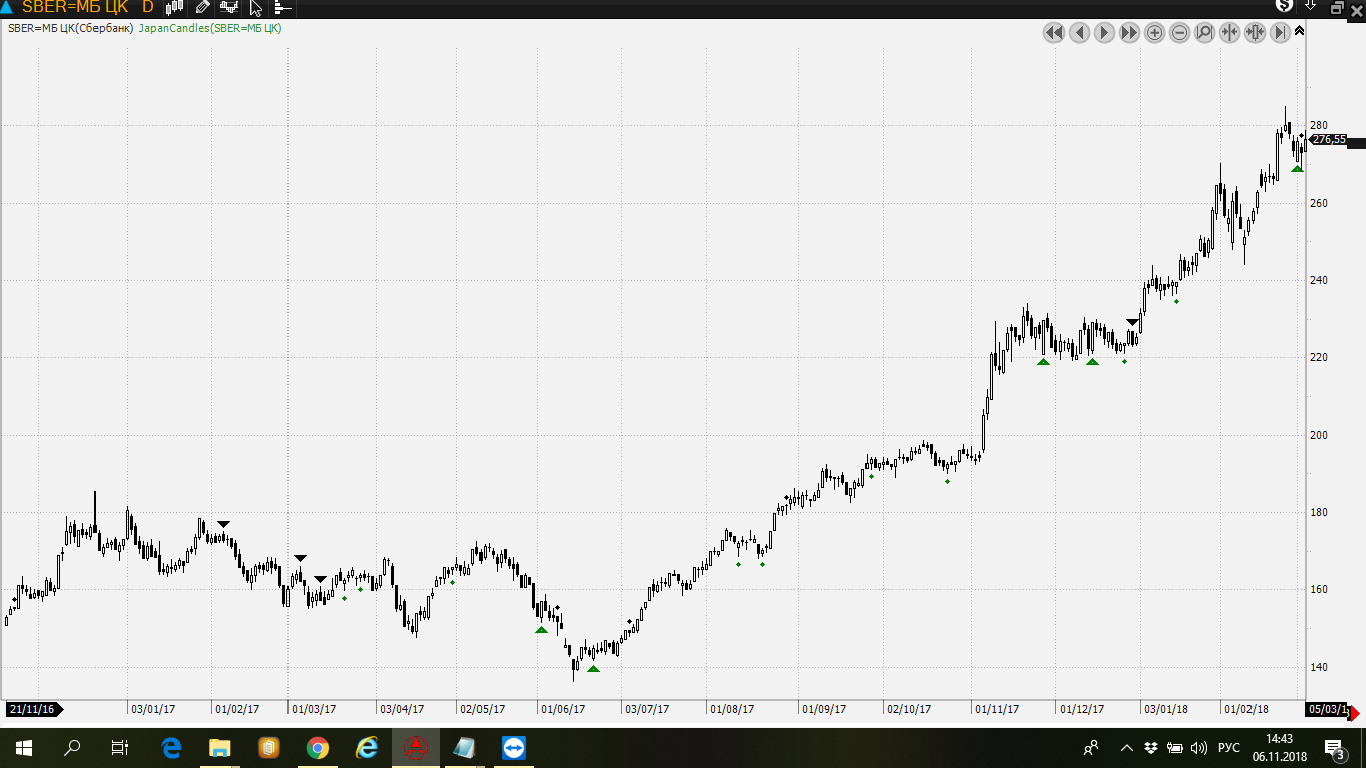Change the D timeframe selector
This screenshot has height=768, width=1366.
pyautogui.click(x=148, y=8)
